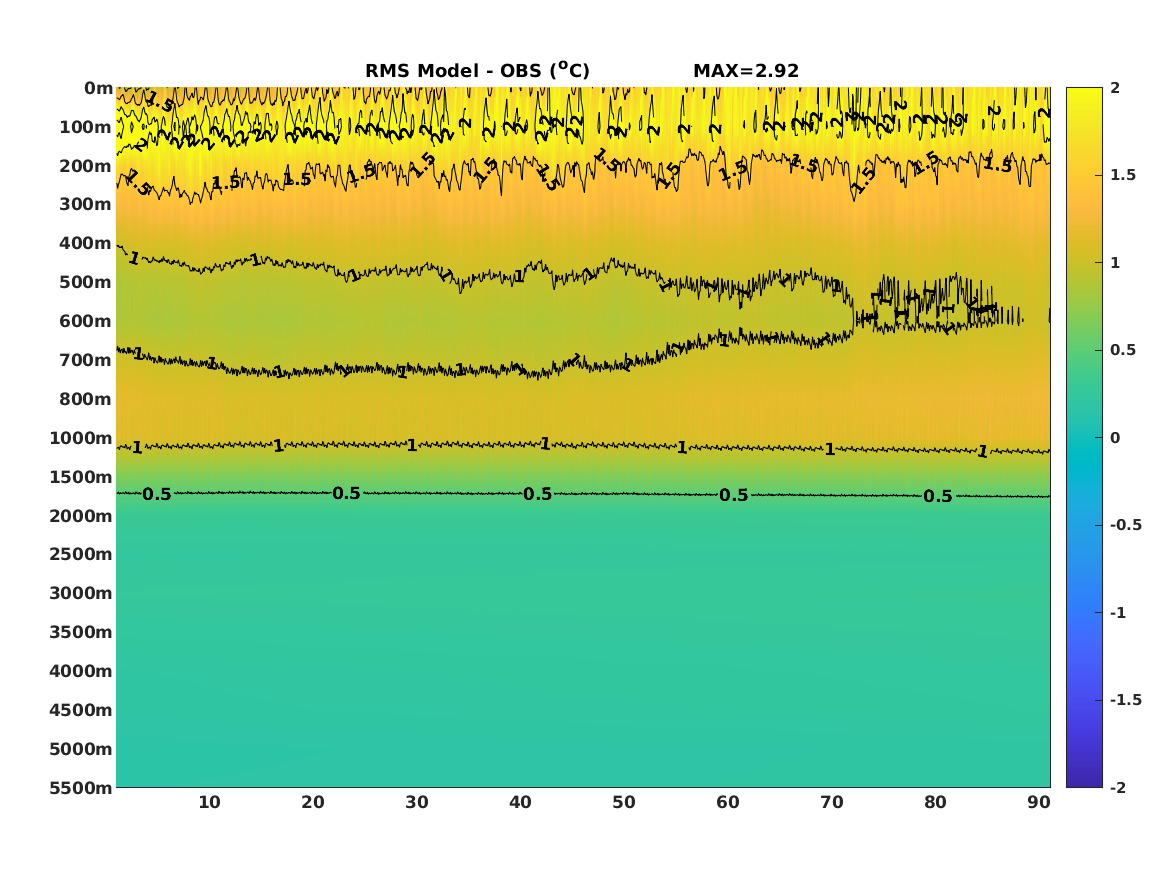Click the dark blue bottom of the colorbar
The image size is (1167, 875).
[x=1084, y=781]
